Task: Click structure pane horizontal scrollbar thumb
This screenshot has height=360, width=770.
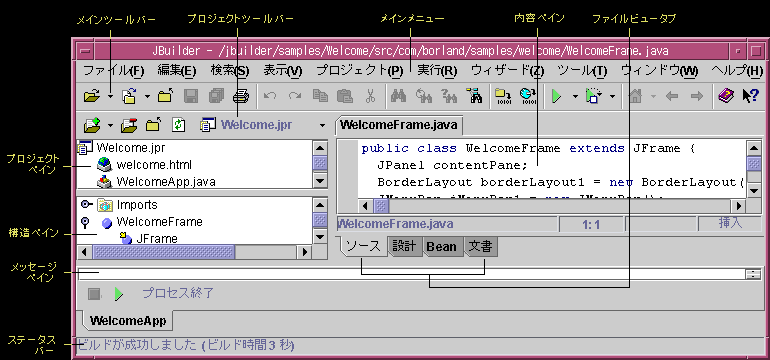Action: tap(164, 252)
